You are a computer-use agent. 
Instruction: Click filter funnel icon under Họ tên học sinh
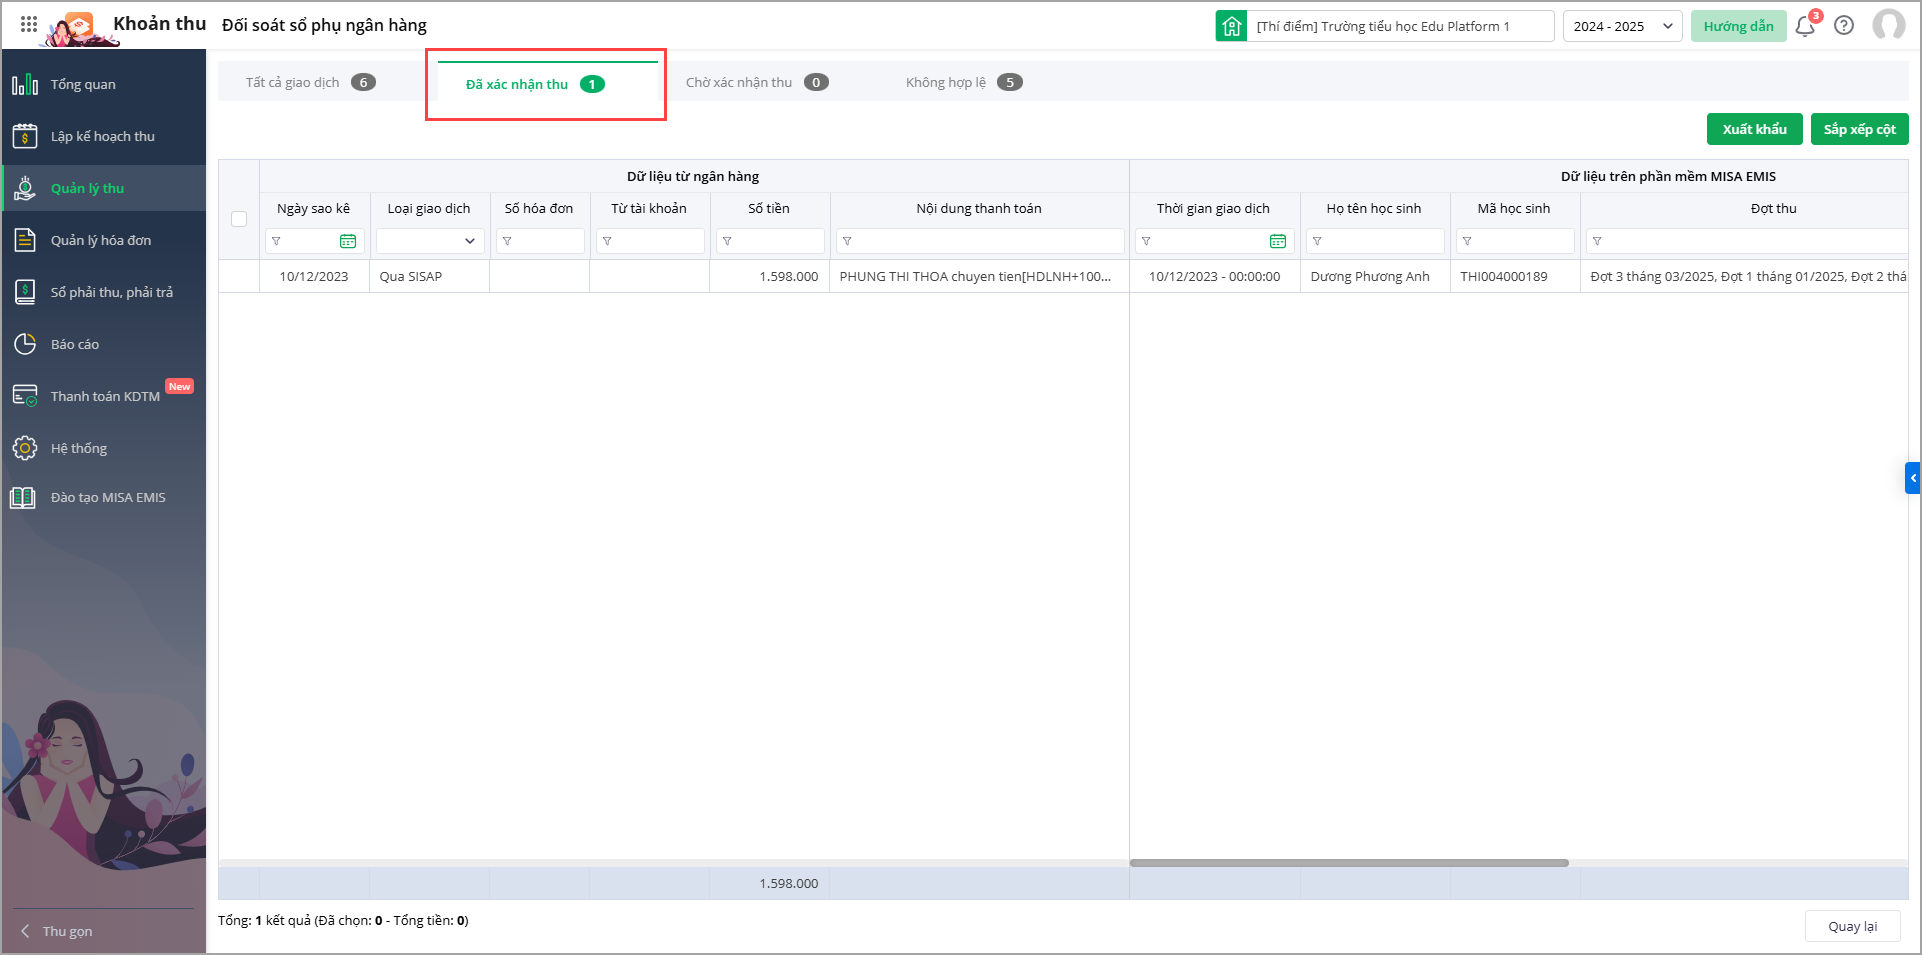(x=1317, y=241)
